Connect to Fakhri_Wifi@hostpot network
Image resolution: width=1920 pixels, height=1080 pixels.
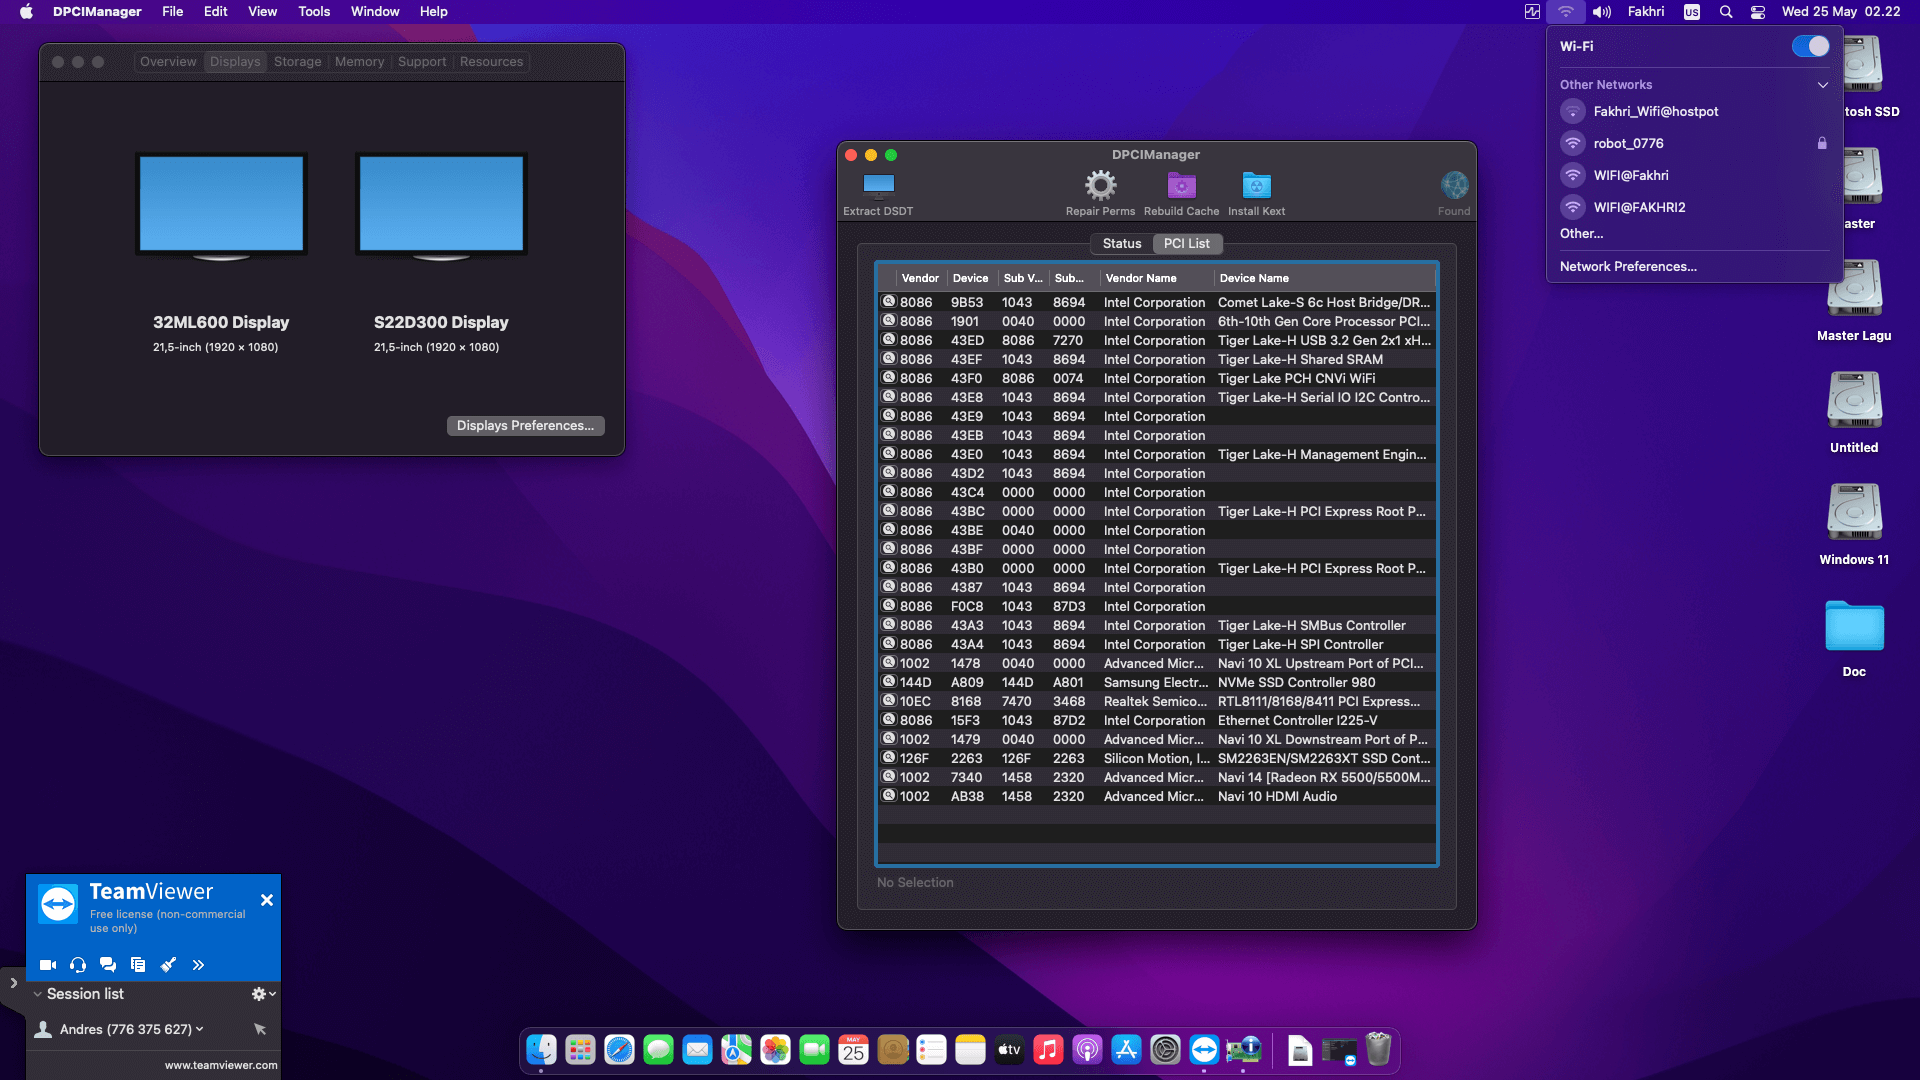pyautogui.click(x=1694, y=111)
